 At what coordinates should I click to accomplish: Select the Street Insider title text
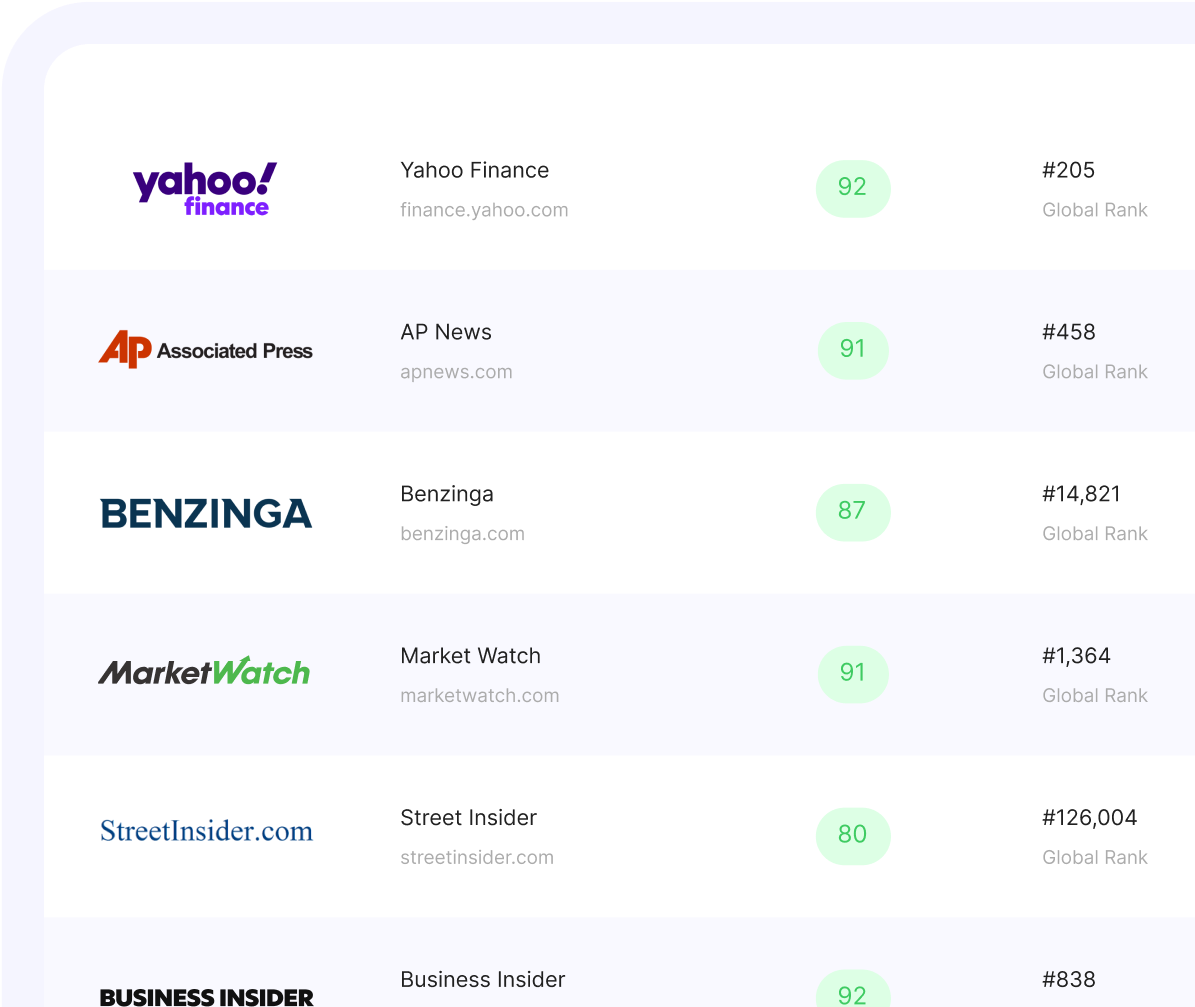coord(468,818)
